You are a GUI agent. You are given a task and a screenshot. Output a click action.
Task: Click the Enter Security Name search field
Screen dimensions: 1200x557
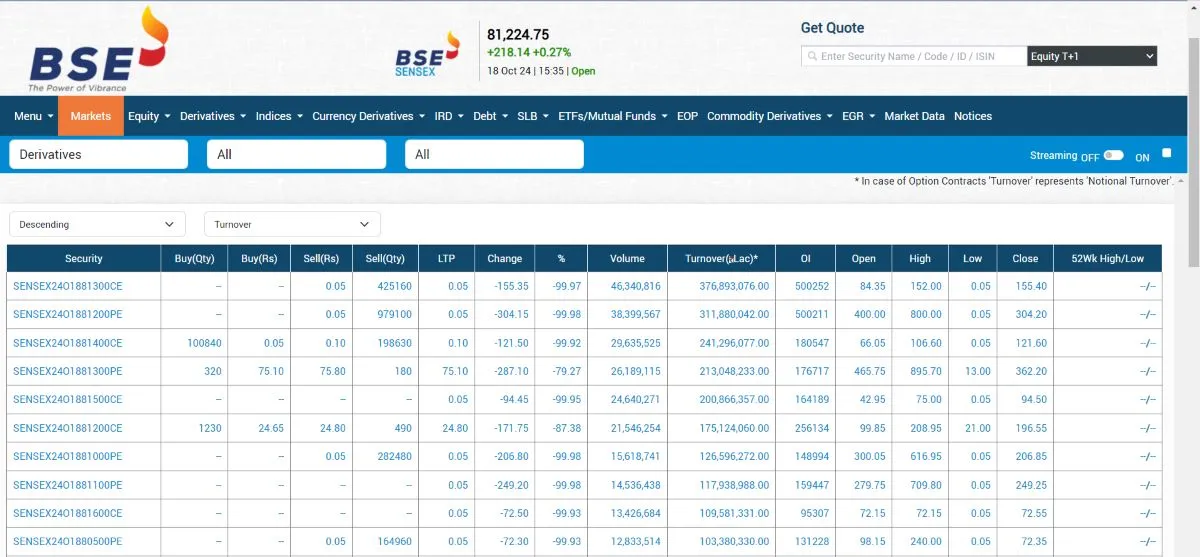pyautogui.click(x=914, y=56)
